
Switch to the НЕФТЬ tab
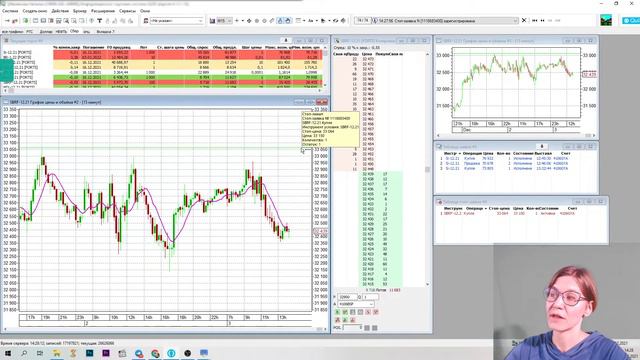(61, 31)
